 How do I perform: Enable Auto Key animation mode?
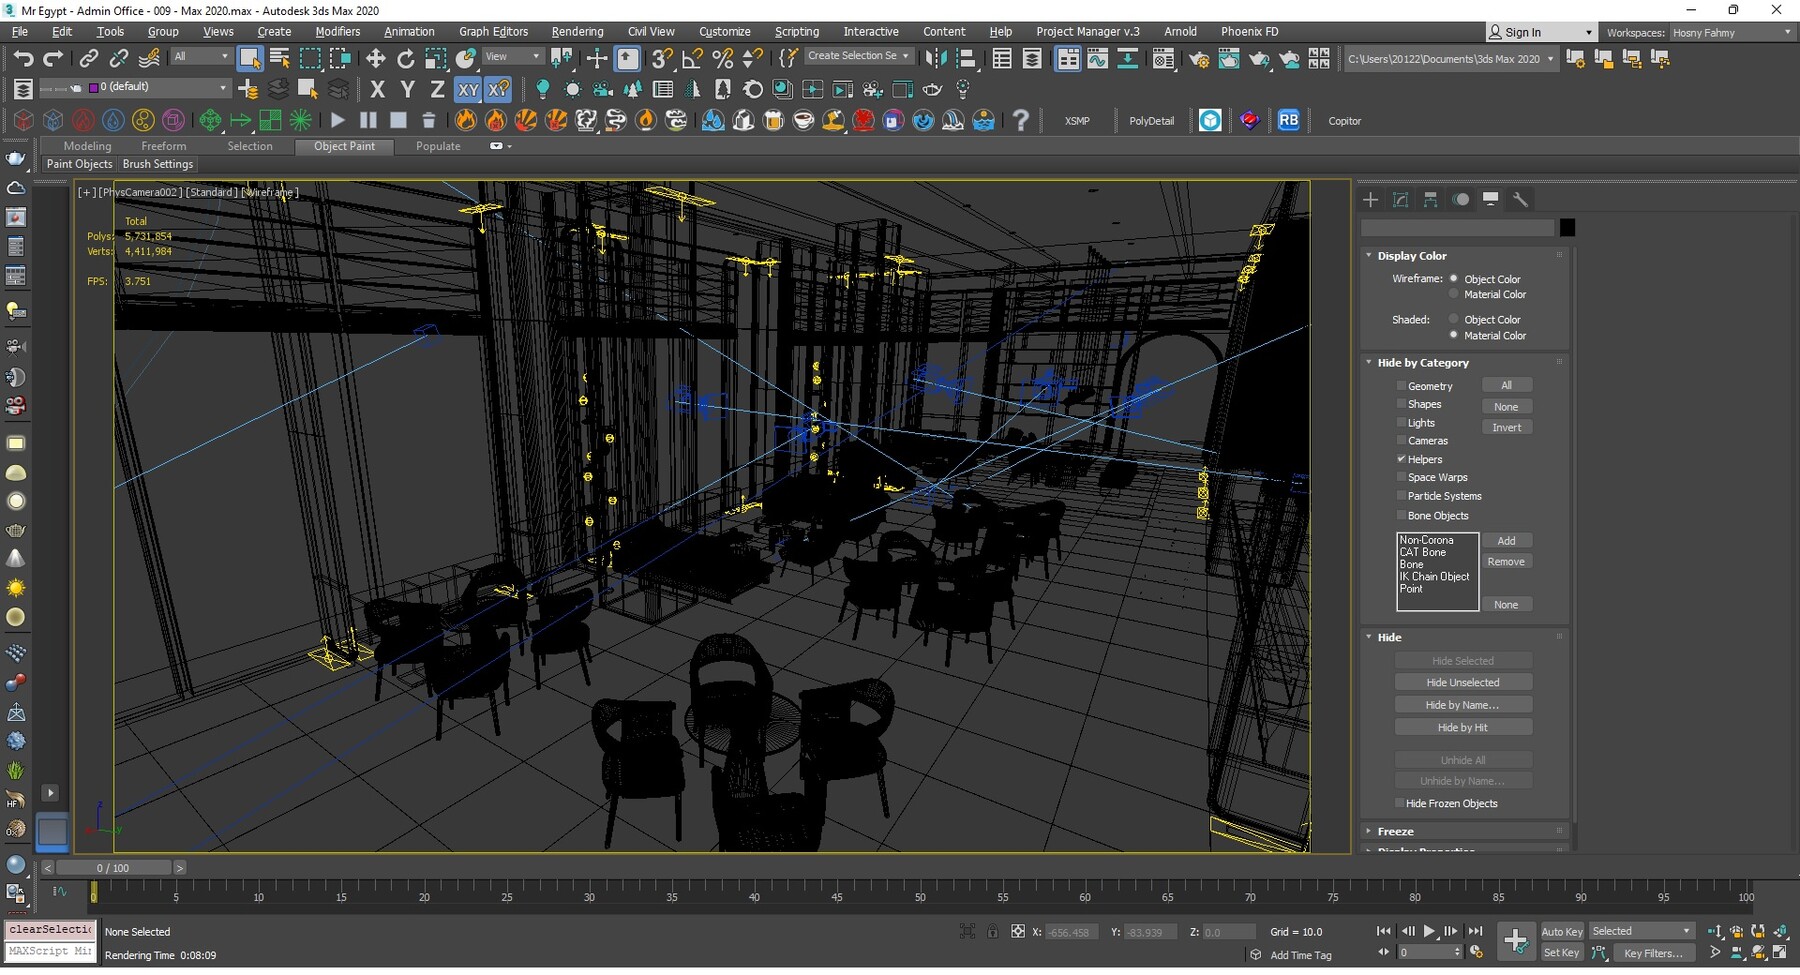coord(1561,930)
